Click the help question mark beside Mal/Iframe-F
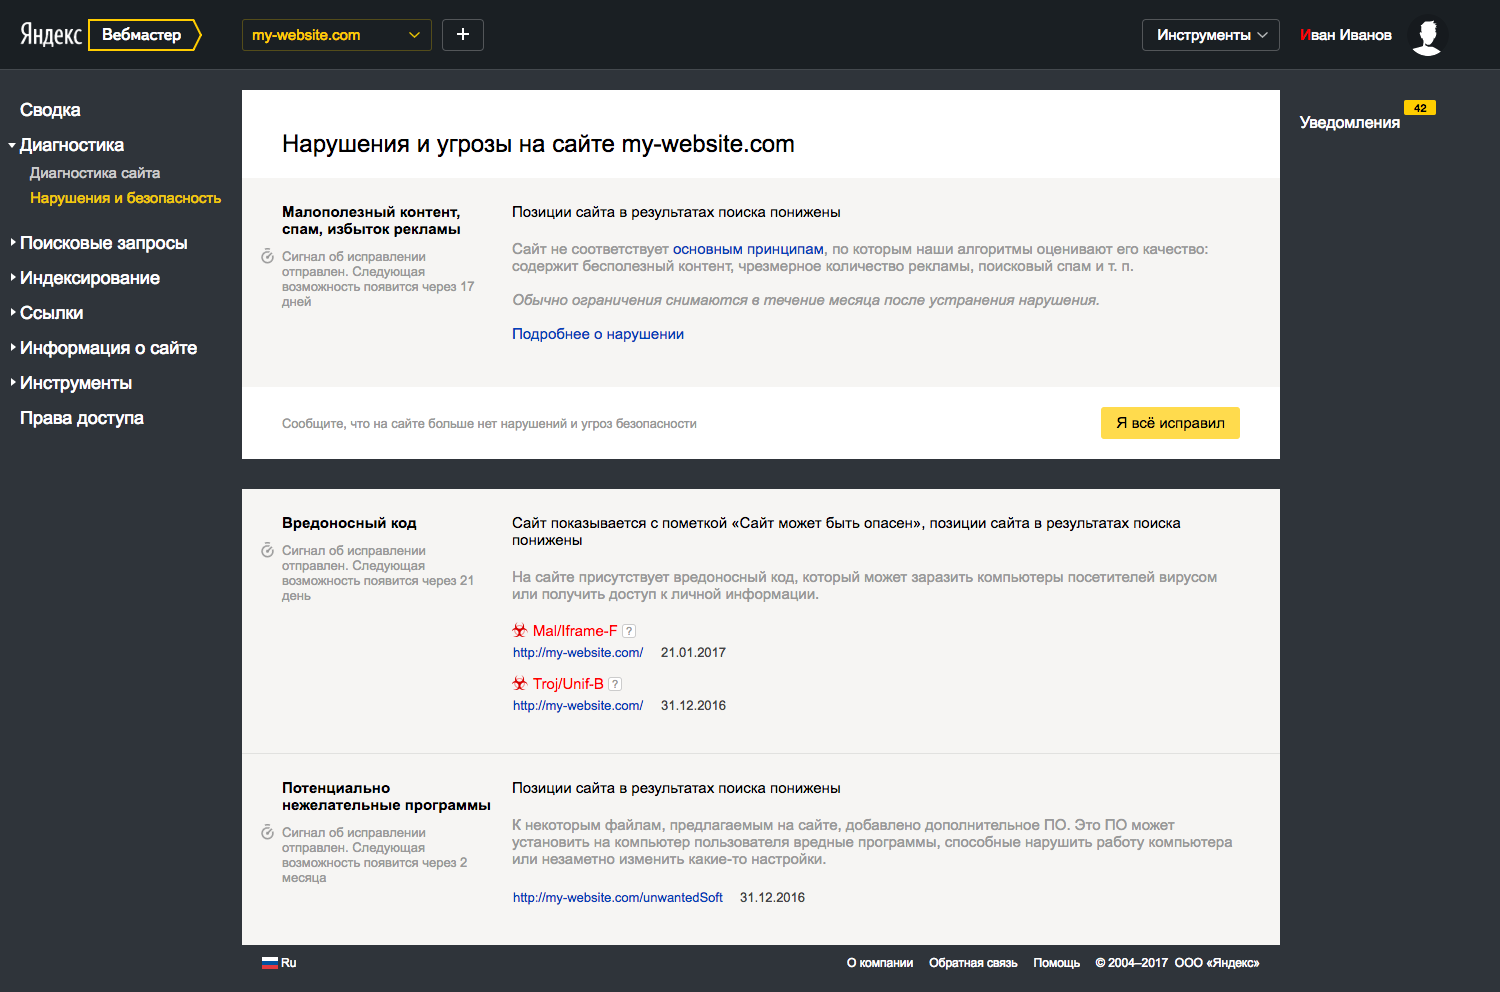 (x=629, y=631)
